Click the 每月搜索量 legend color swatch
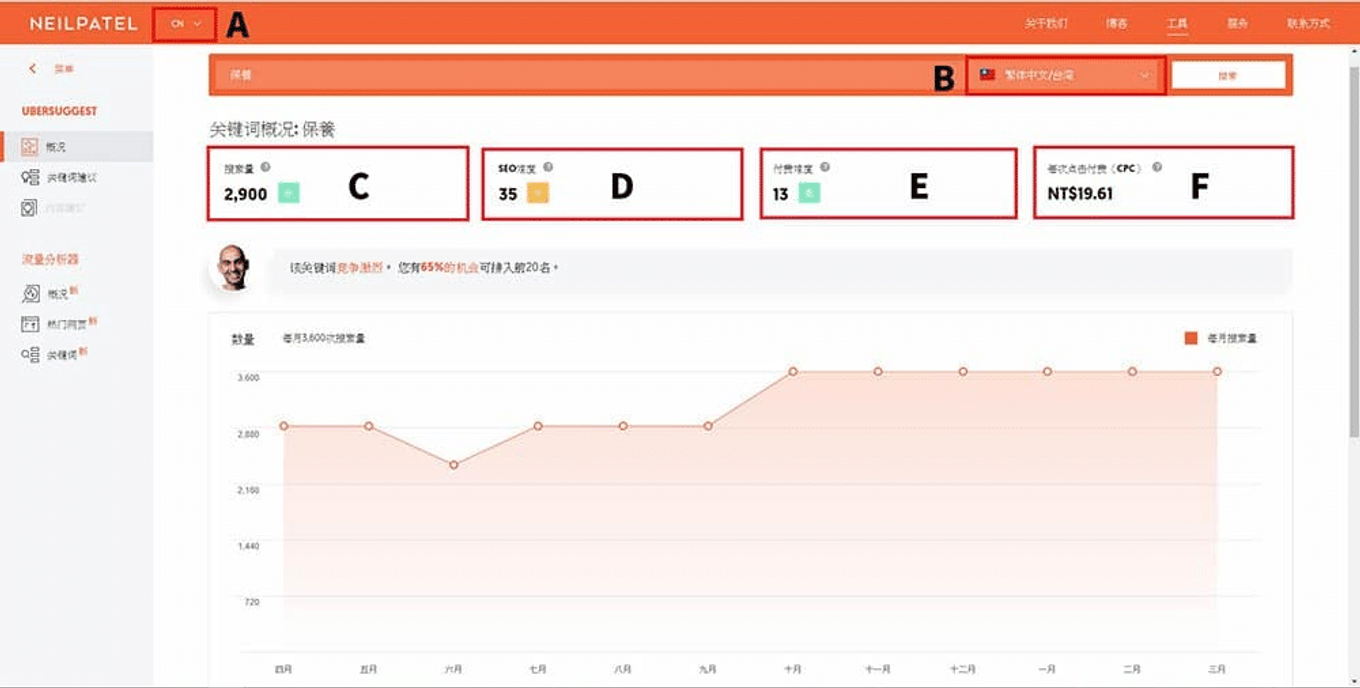 (x=1191, y=338)
